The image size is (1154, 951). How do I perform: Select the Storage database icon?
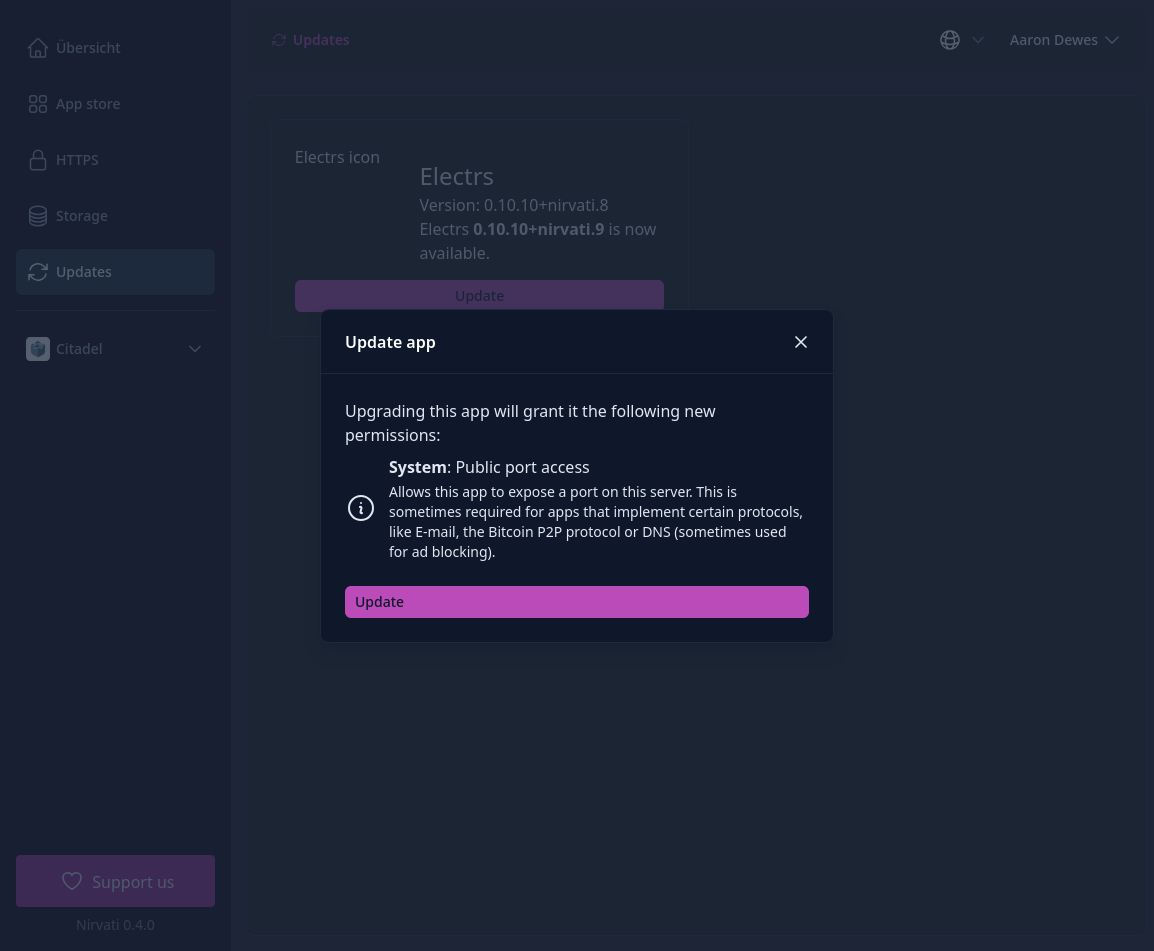(x=38, y=215)
